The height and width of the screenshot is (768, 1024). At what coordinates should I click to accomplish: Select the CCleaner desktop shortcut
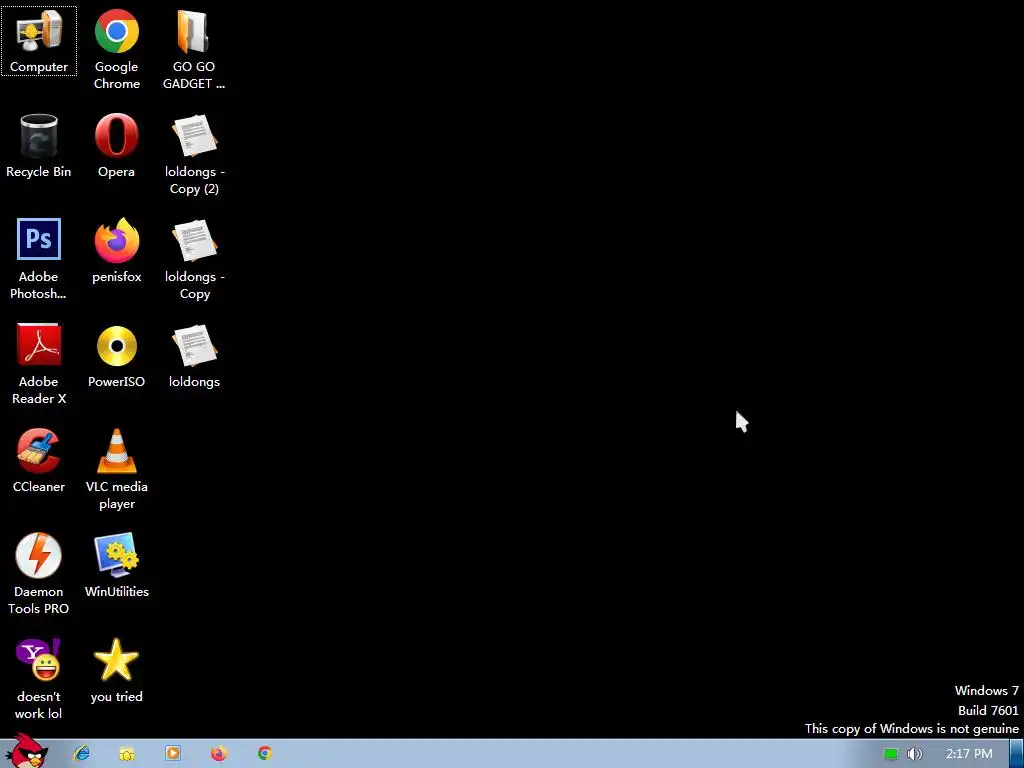39,461
